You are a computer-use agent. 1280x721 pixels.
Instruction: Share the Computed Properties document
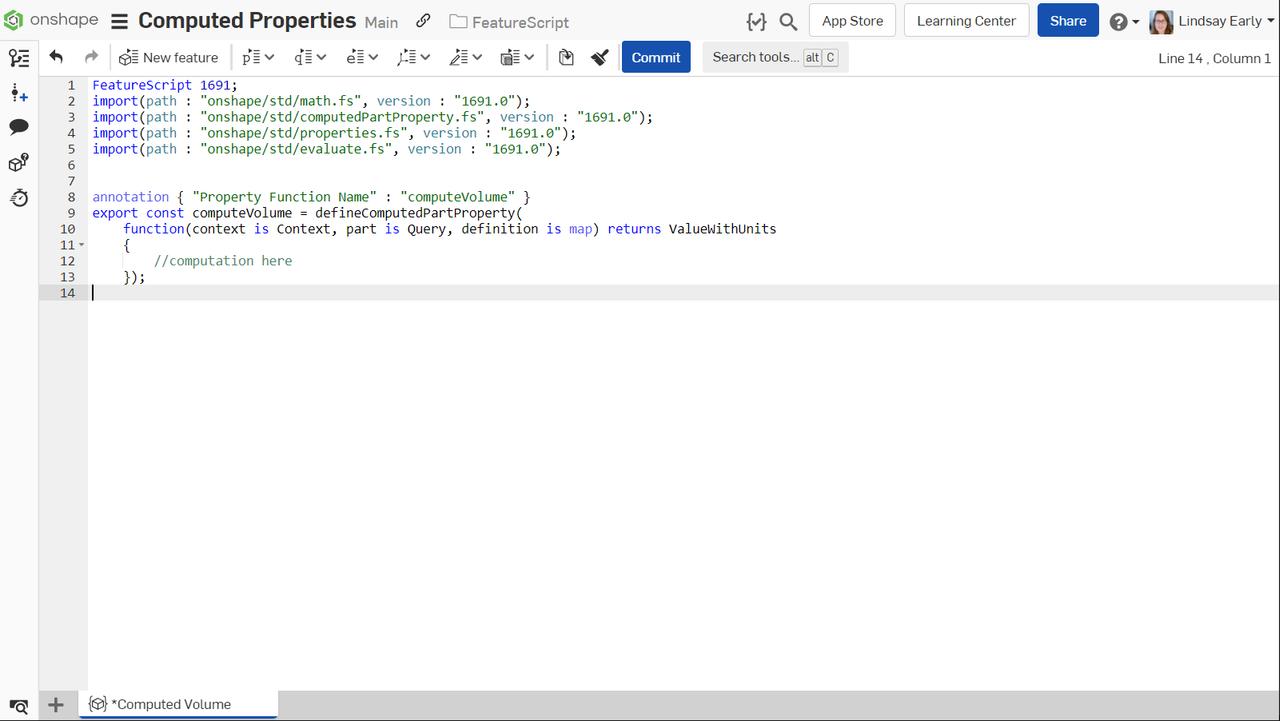point(1067,20)
